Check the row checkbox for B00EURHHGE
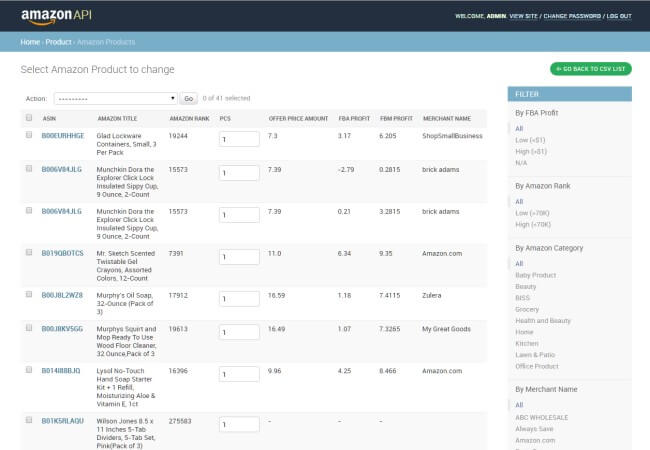 coord(29,135)
